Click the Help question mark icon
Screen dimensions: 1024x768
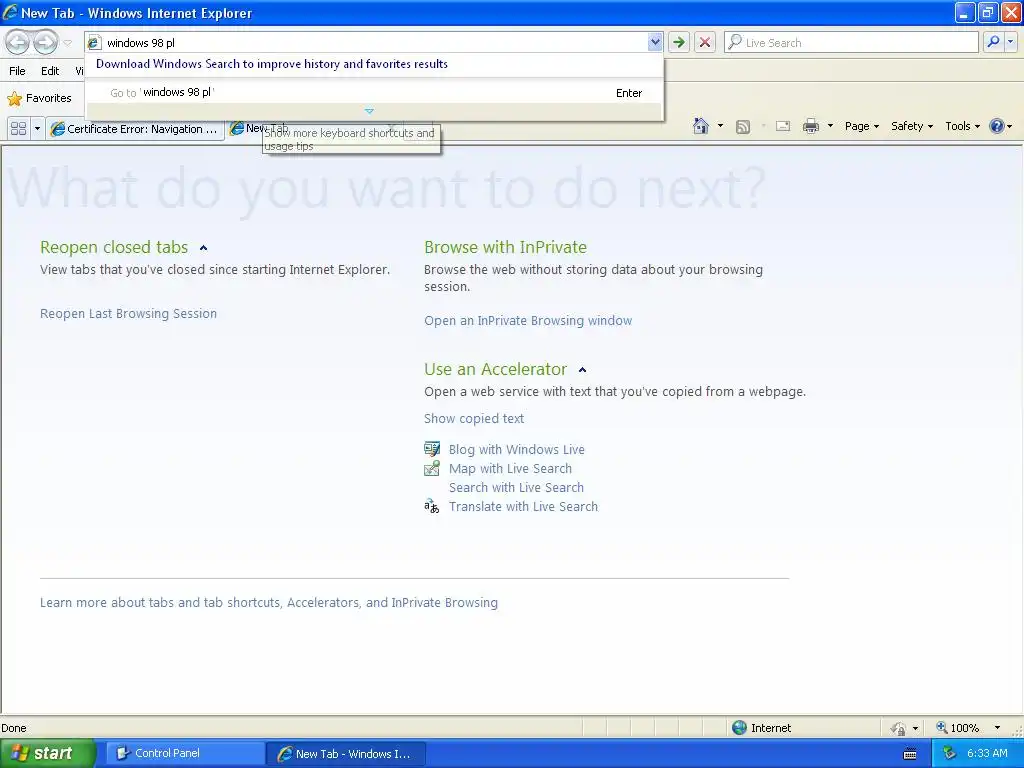coord(997,126)
